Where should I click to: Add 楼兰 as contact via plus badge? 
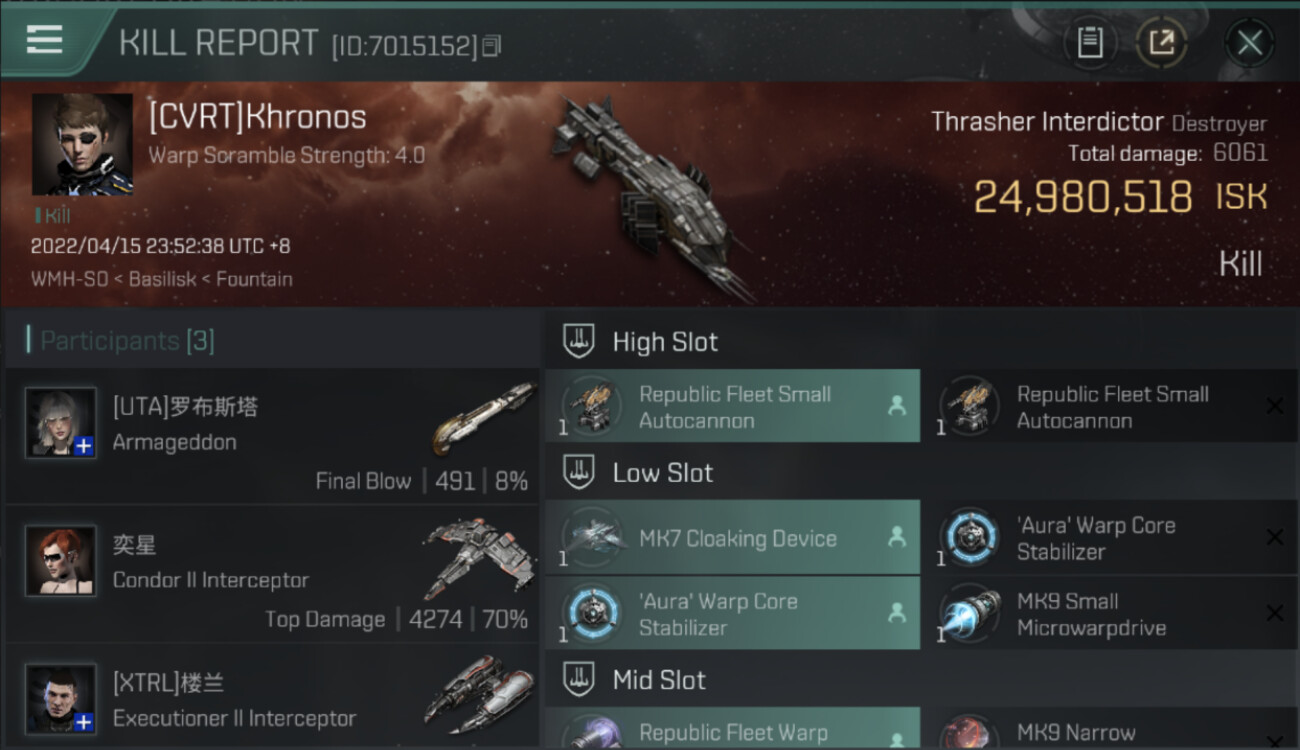(84, 722)
